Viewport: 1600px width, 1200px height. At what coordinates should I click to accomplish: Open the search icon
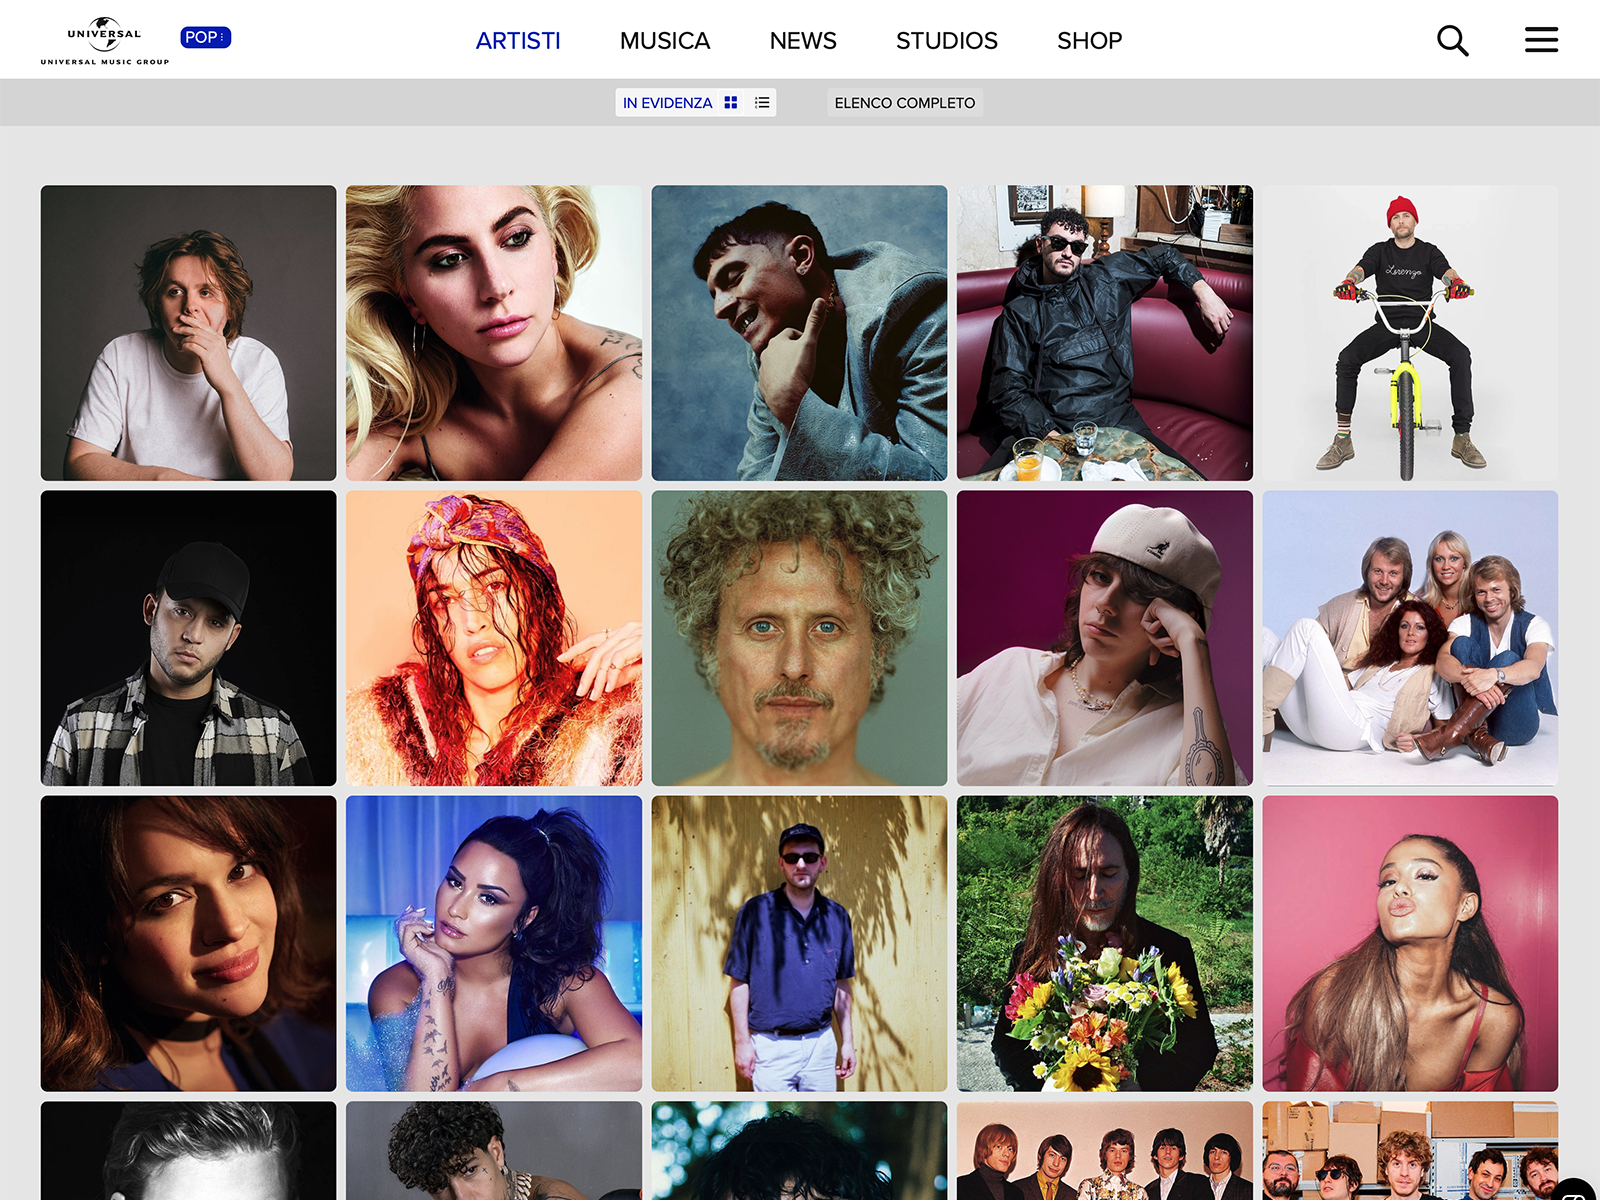click(x=1453, y=40)
